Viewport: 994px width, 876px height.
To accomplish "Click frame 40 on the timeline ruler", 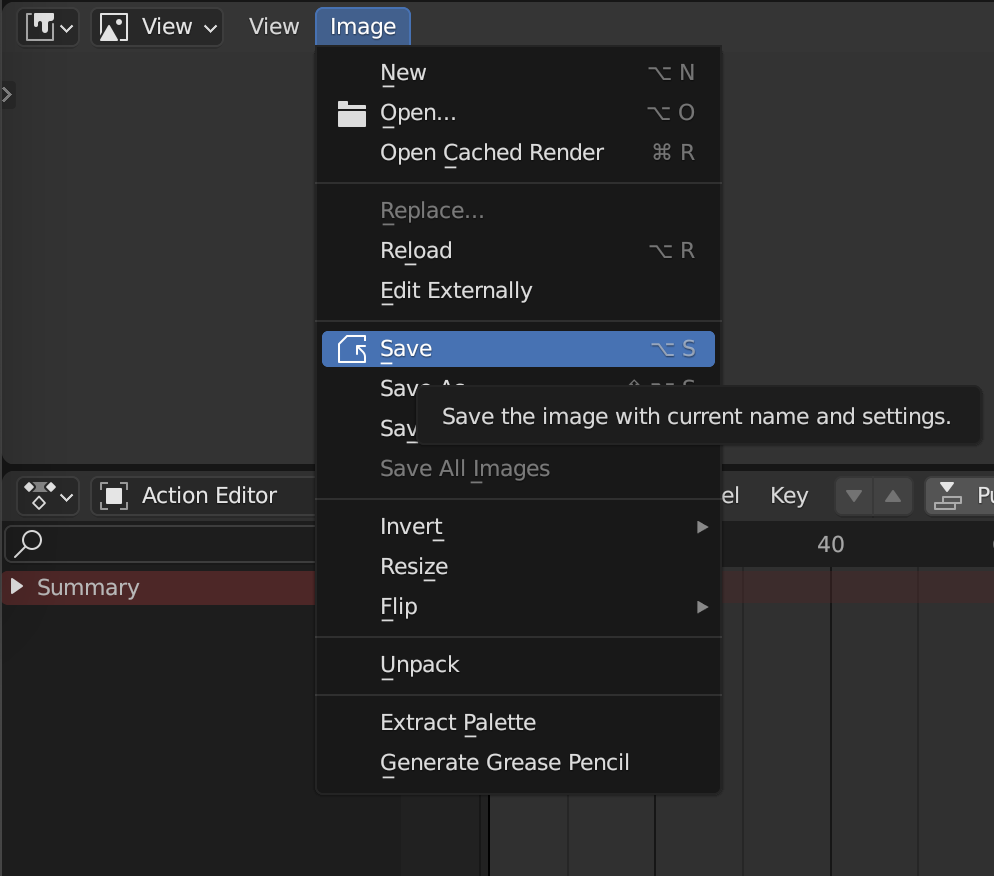I will pyautogui.click(x=830, y=544).
